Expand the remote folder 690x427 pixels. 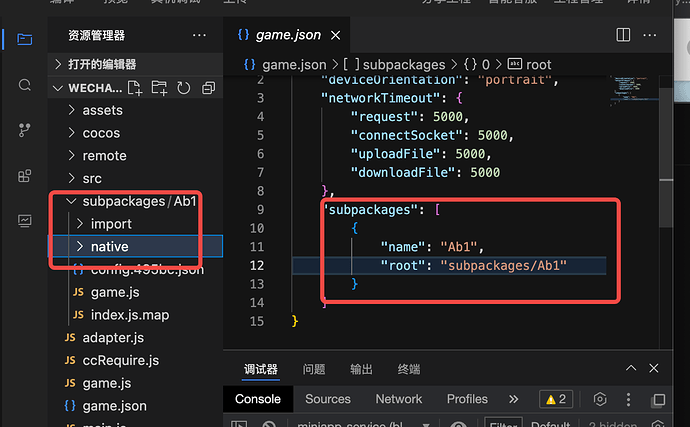[135, 155]
